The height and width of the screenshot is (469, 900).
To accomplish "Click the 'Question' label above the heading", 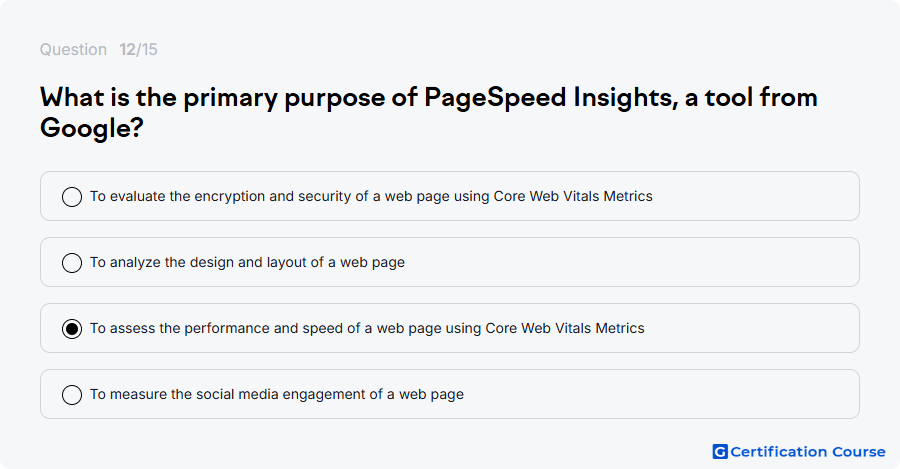I will [73, 49].
